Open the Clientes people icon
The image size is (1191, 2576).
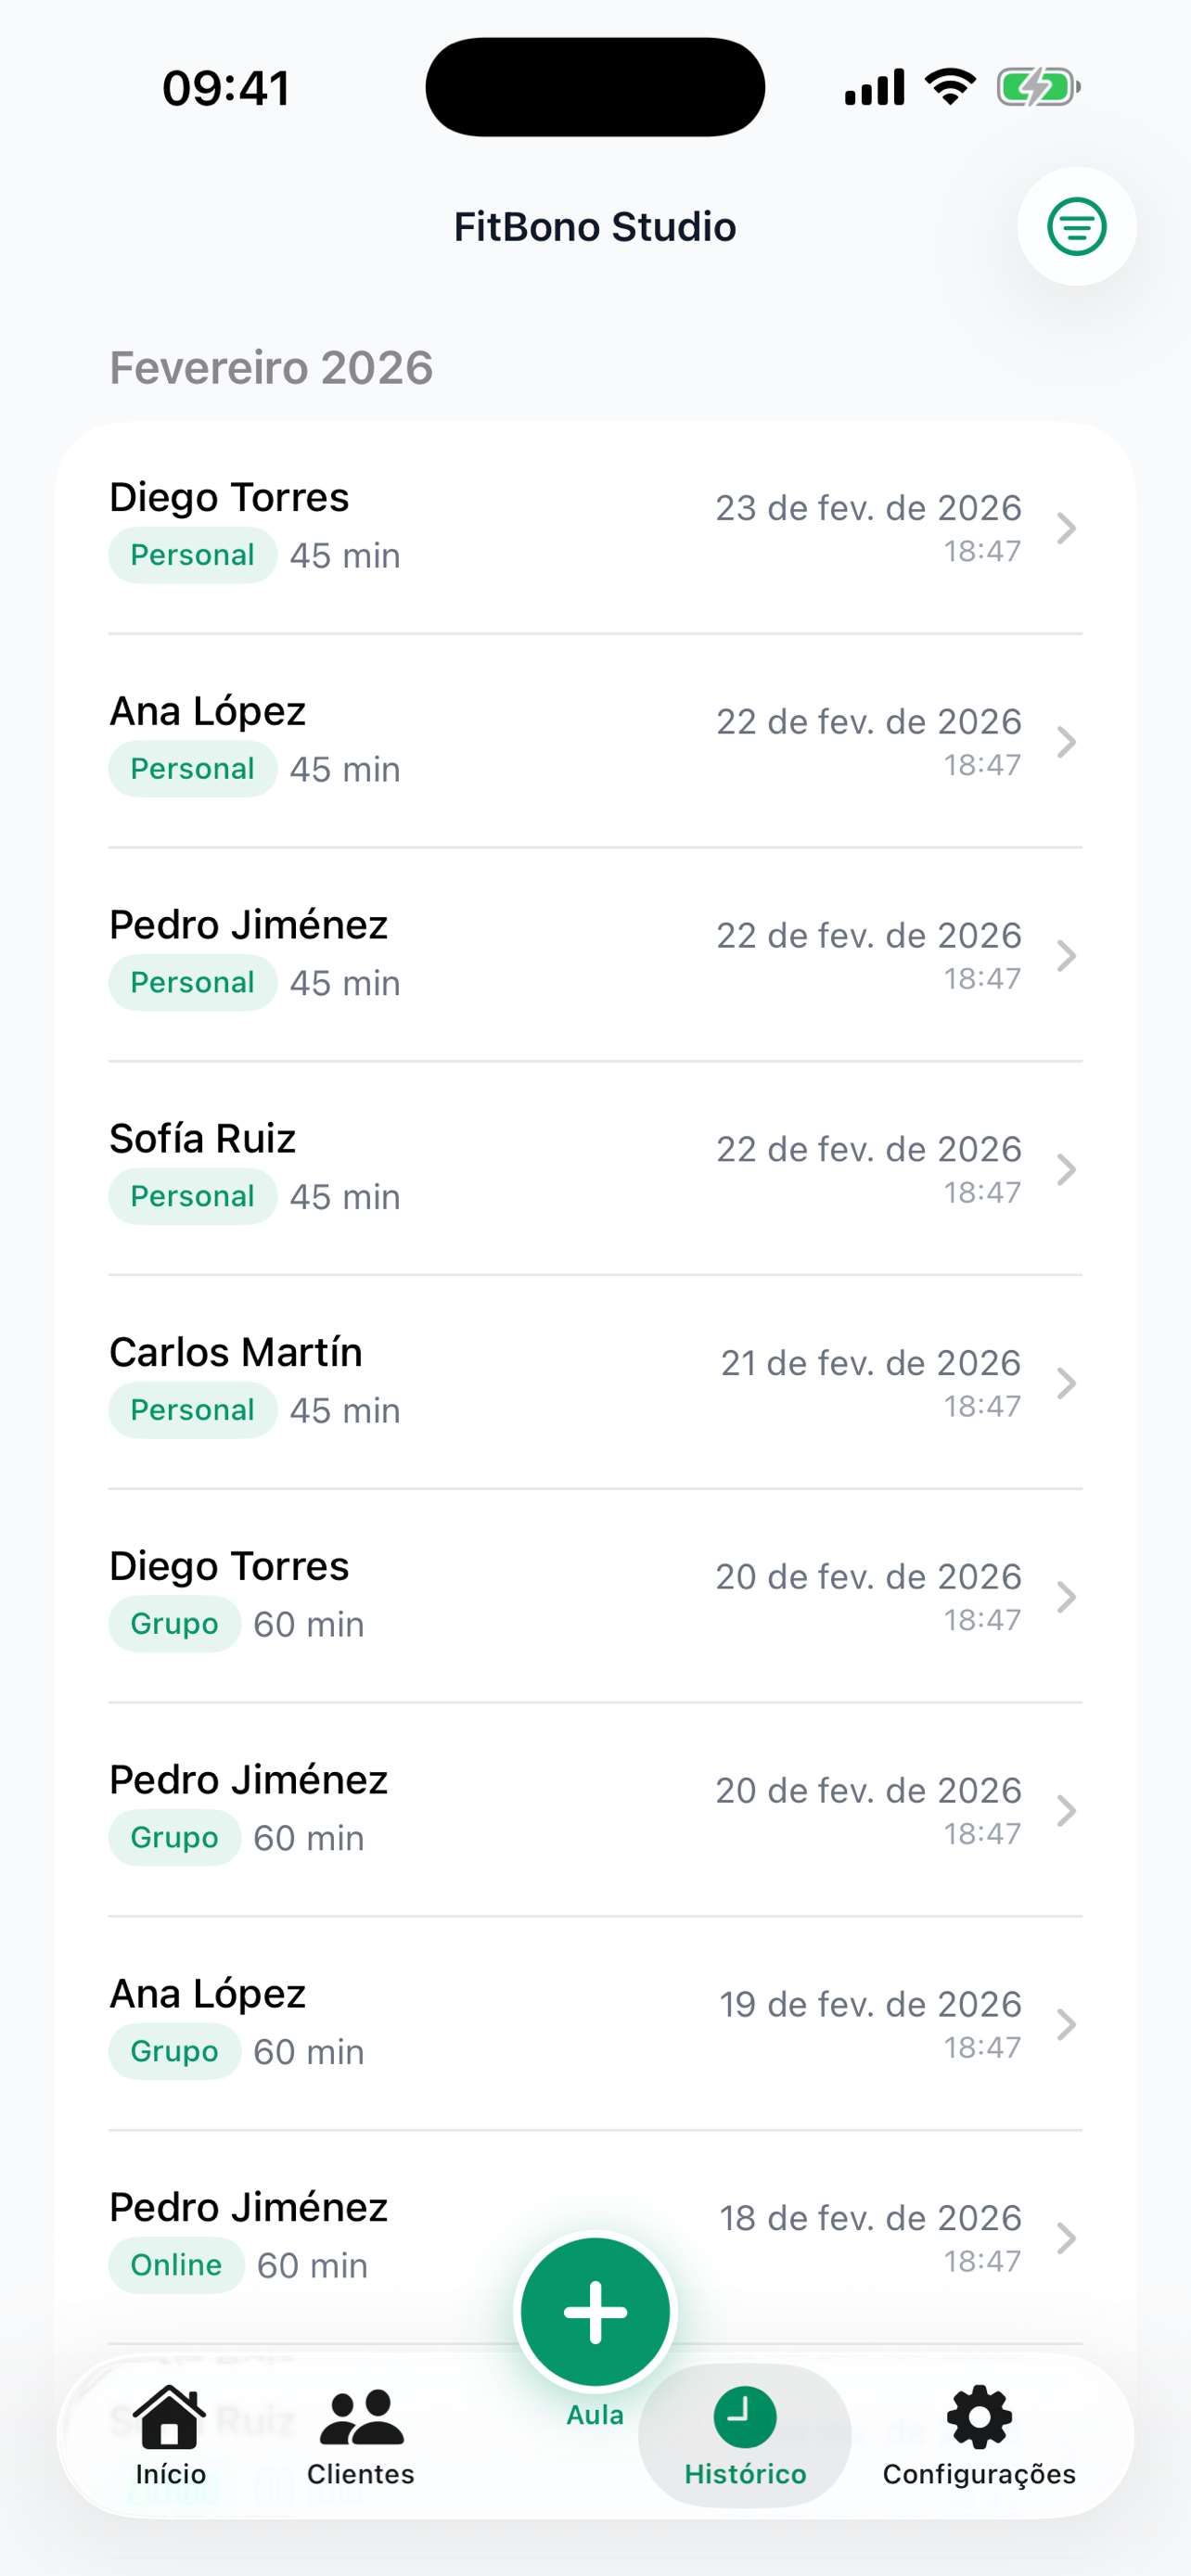361,2419
